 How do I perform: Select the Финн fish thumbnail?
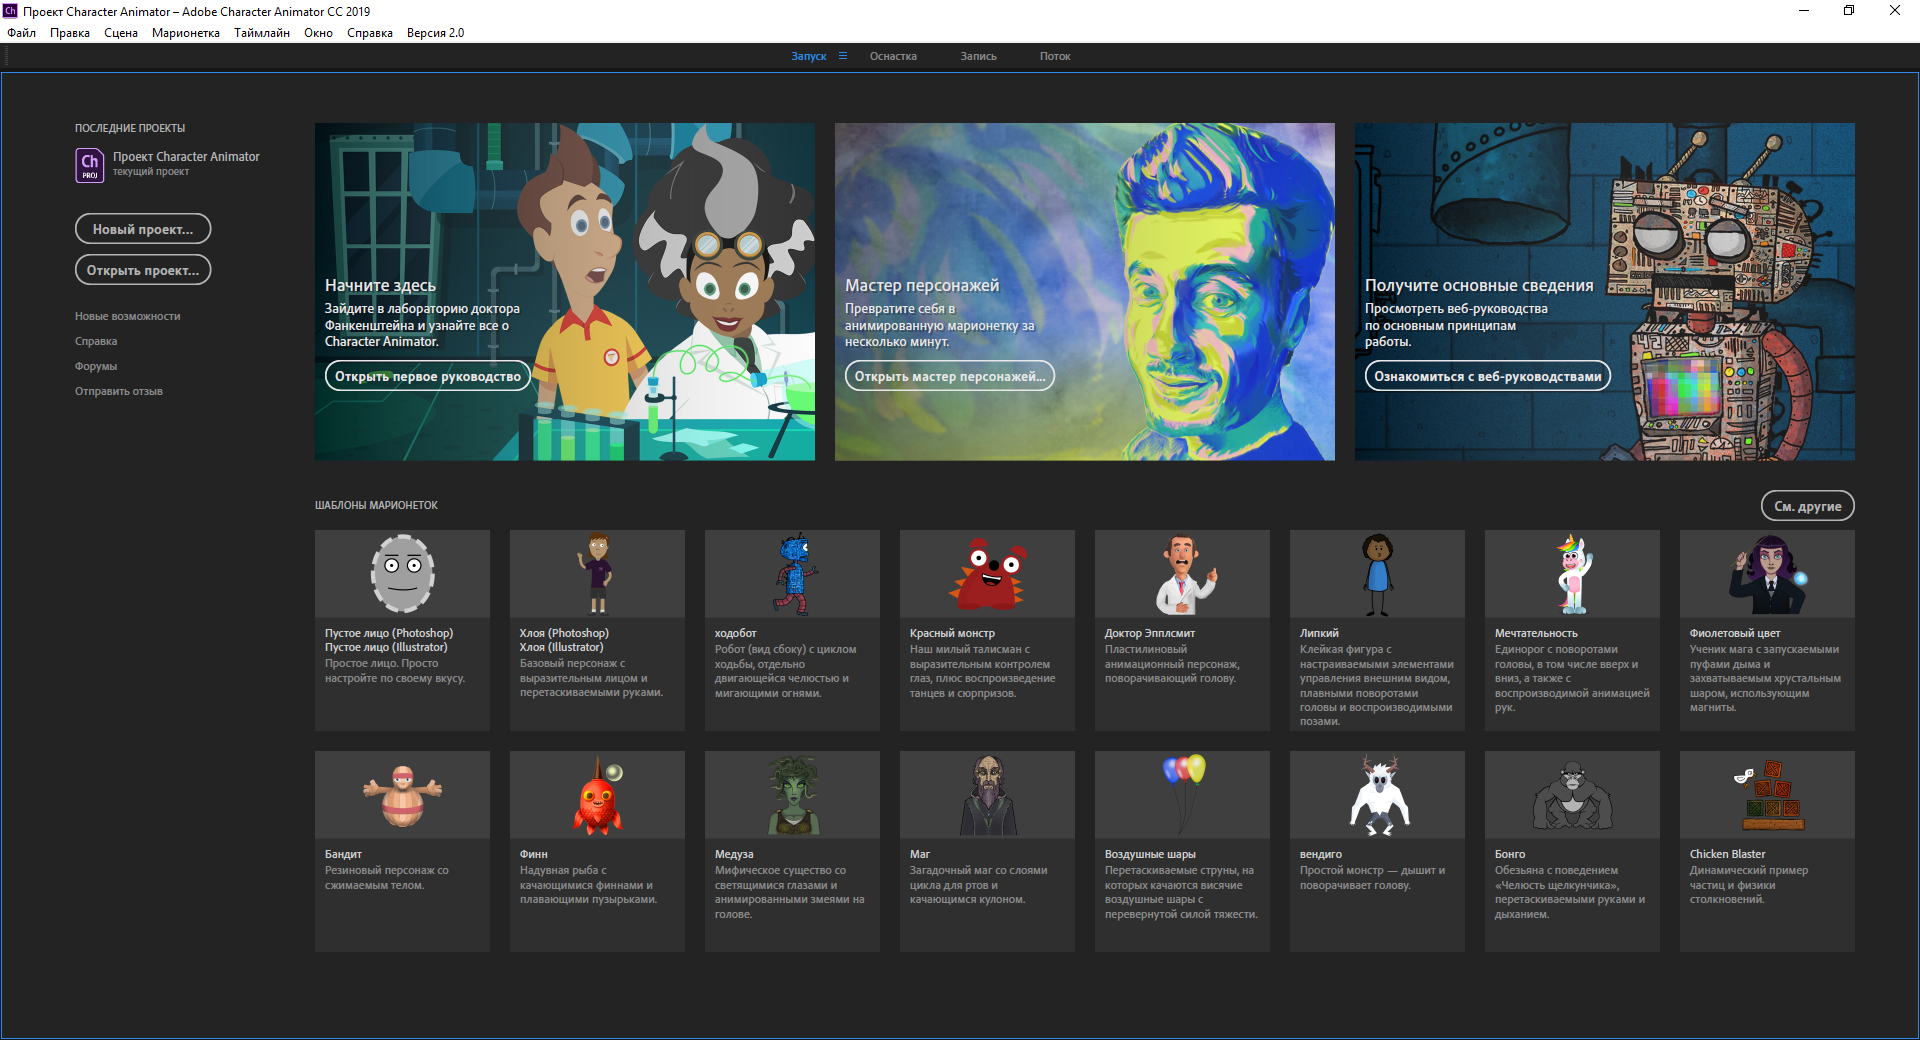(597, 795)
